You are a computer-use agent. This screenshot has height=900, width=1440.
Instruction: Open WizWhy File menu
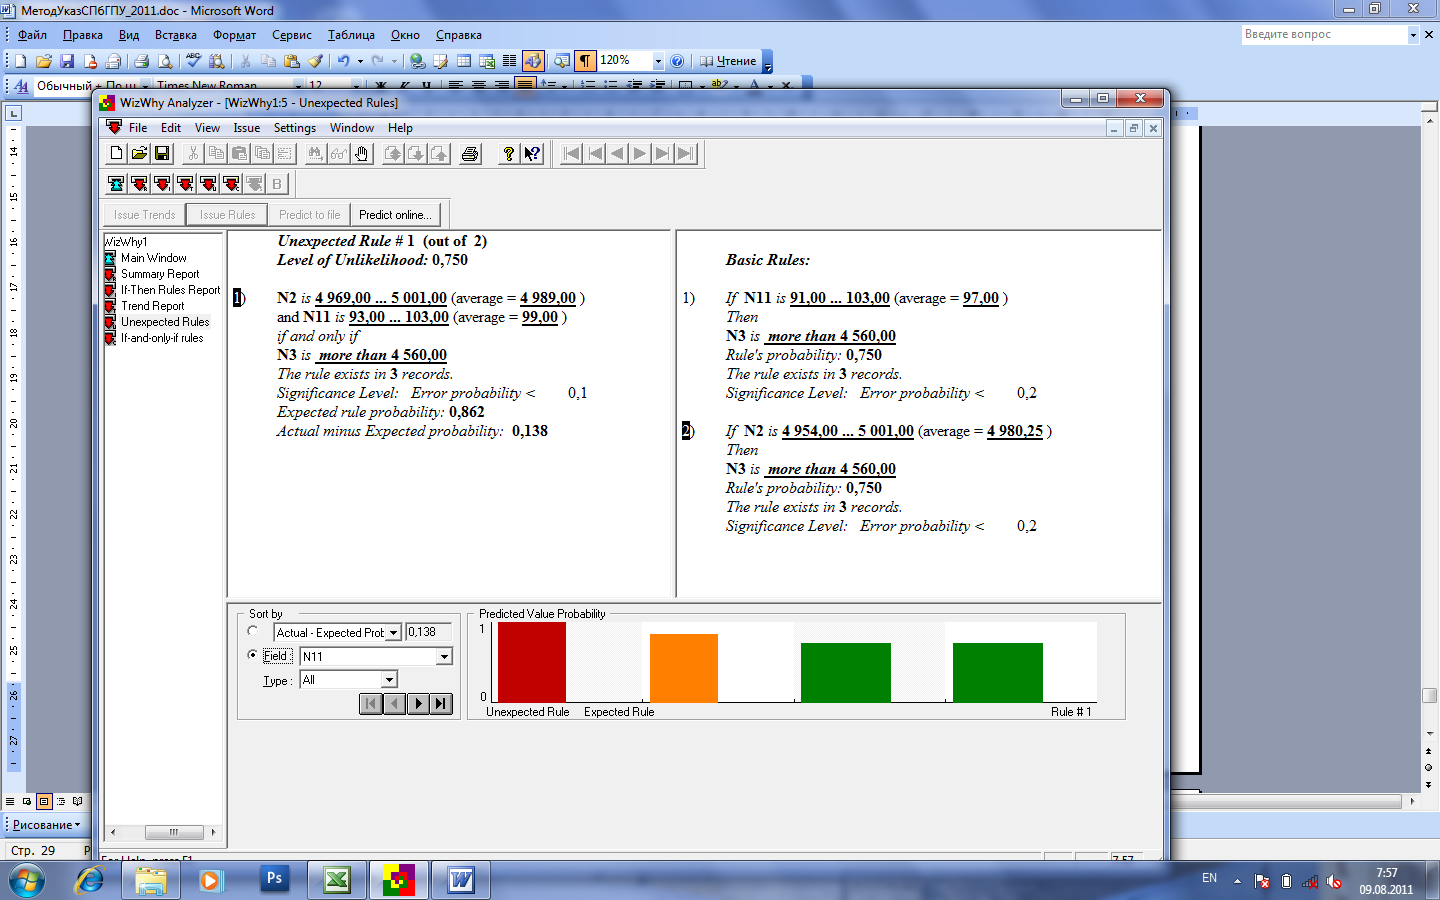(x=138, y=128)
